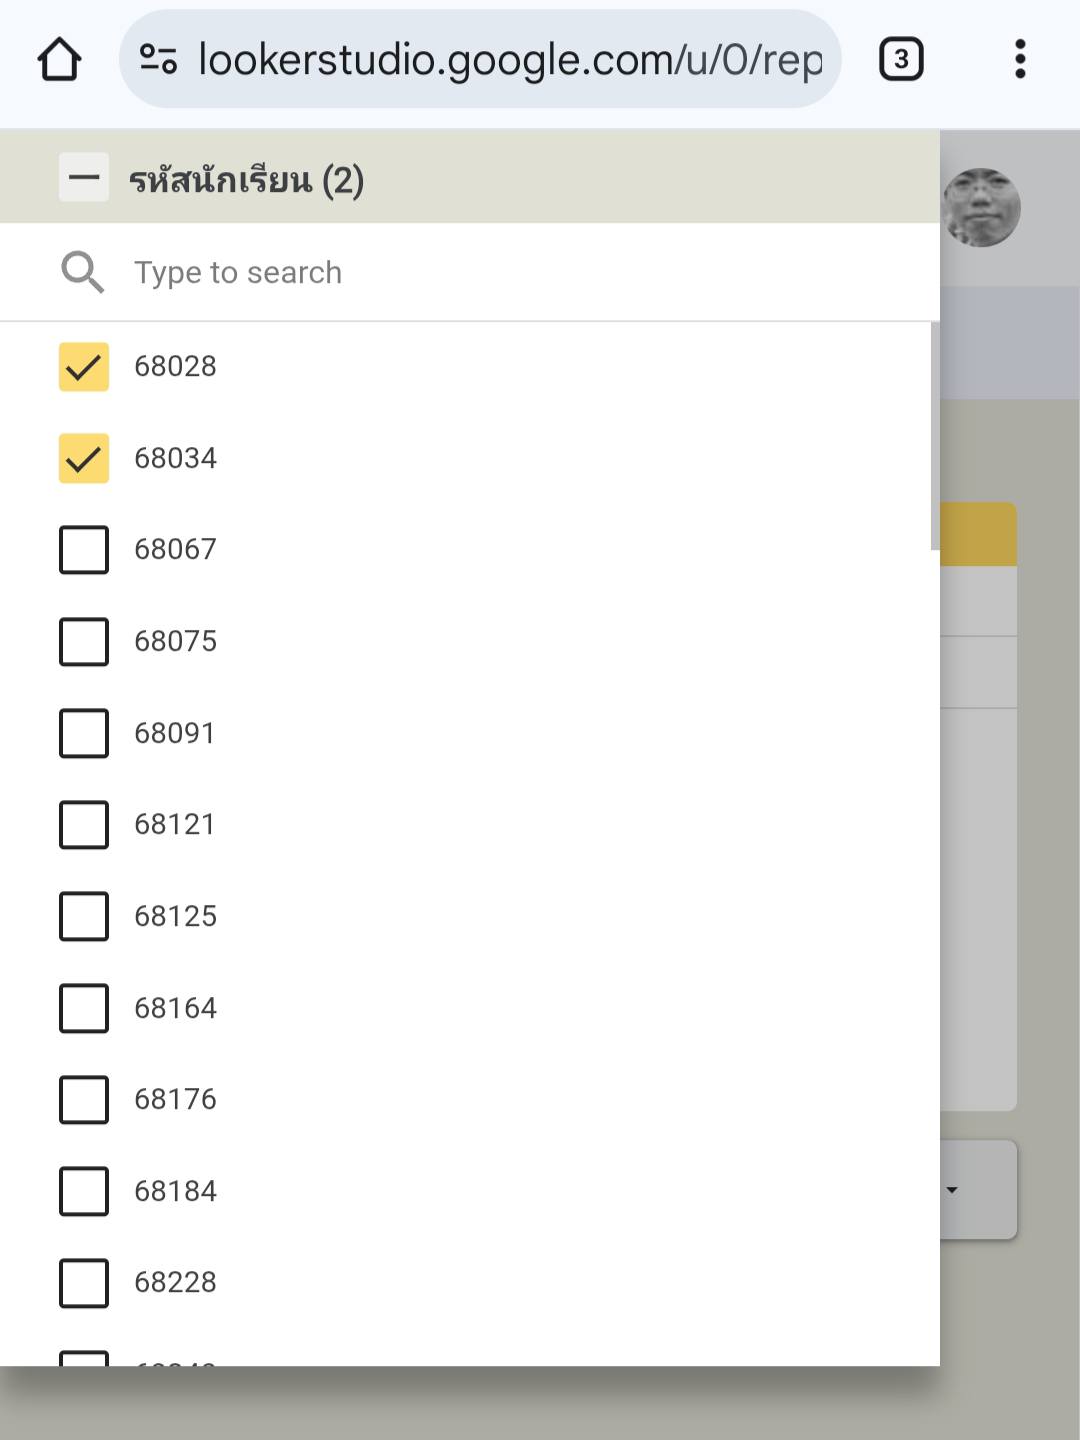
Task: Open the dropdown arrow behind the list
Action: (953, 1190)
